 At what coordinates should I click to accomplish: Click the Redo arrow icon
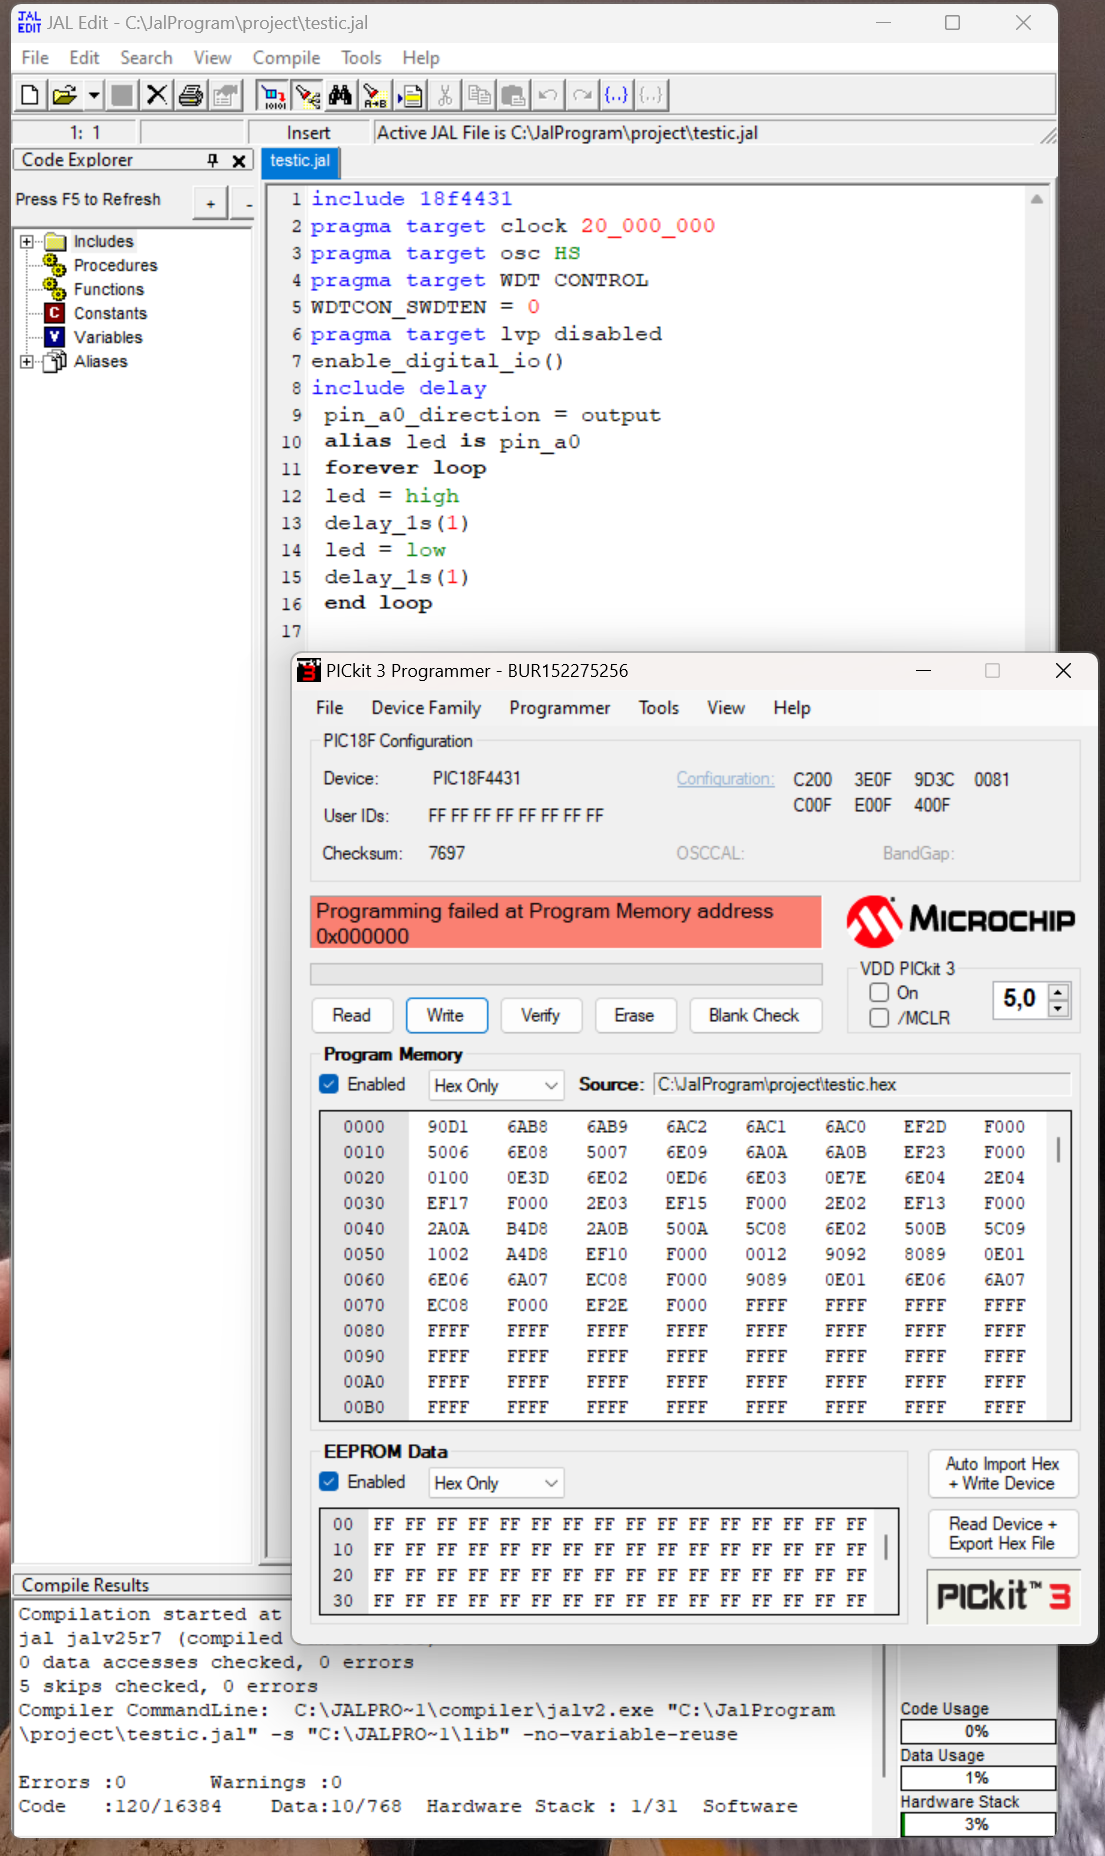[x=581, y=95]
